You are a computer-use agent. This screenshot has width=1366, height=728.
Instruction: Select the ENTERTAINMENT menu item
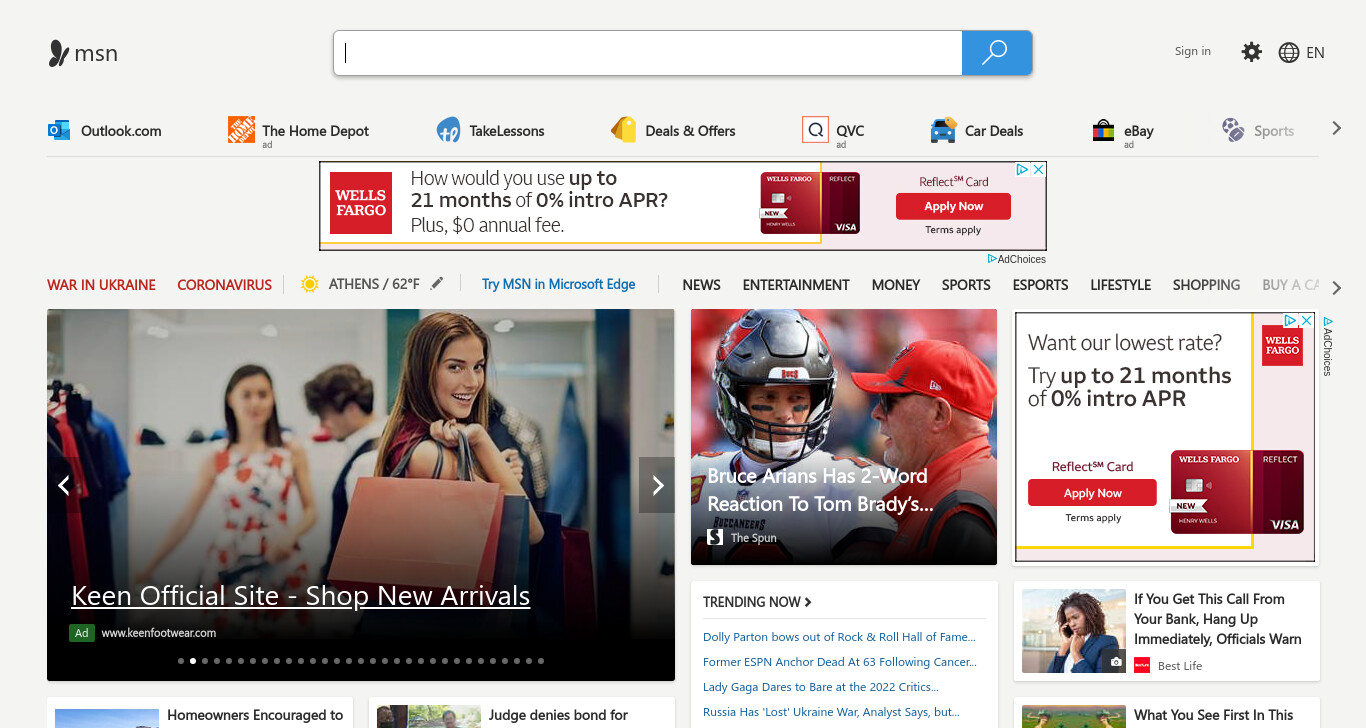[796, 285]
